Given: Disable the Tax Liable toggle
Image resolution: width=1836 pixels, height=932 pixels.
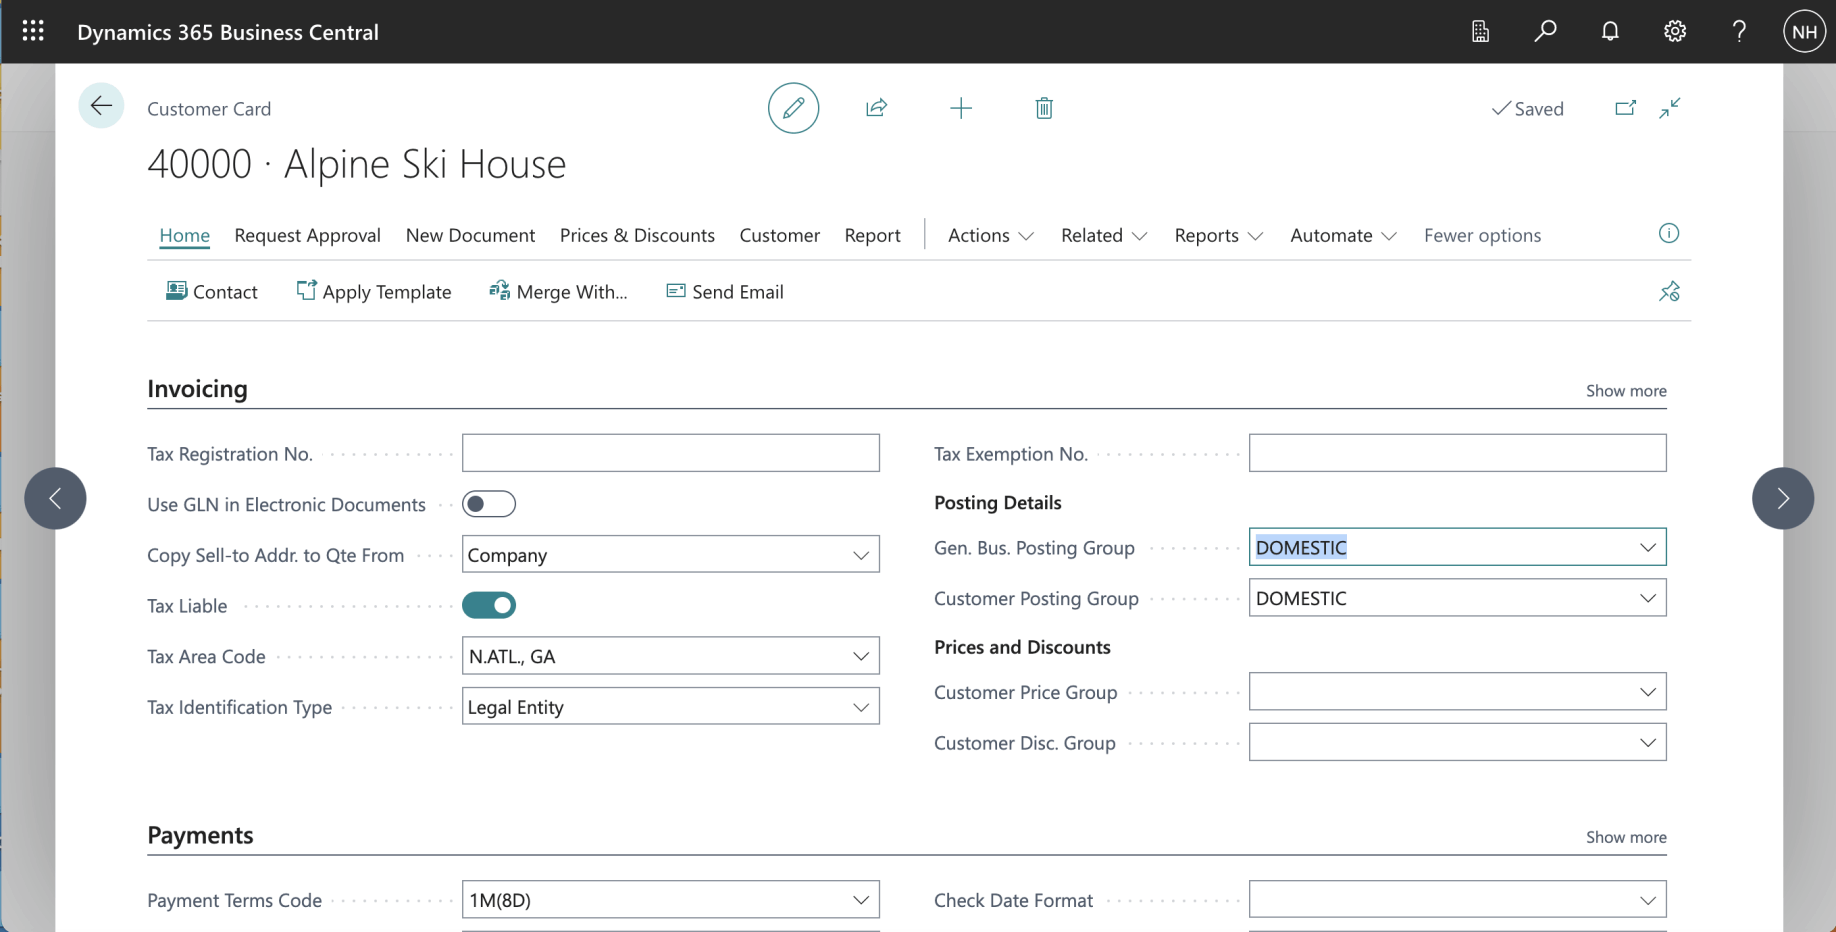Looking at the screenshot, I should (489, 605).
